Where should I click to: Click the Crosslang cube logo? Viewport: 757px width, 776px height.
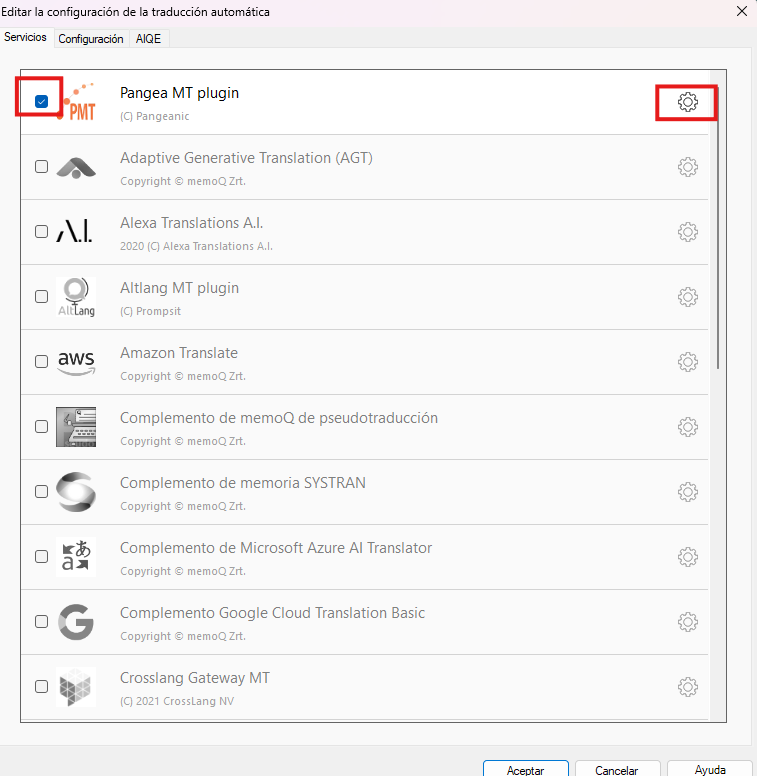(76, 687)
